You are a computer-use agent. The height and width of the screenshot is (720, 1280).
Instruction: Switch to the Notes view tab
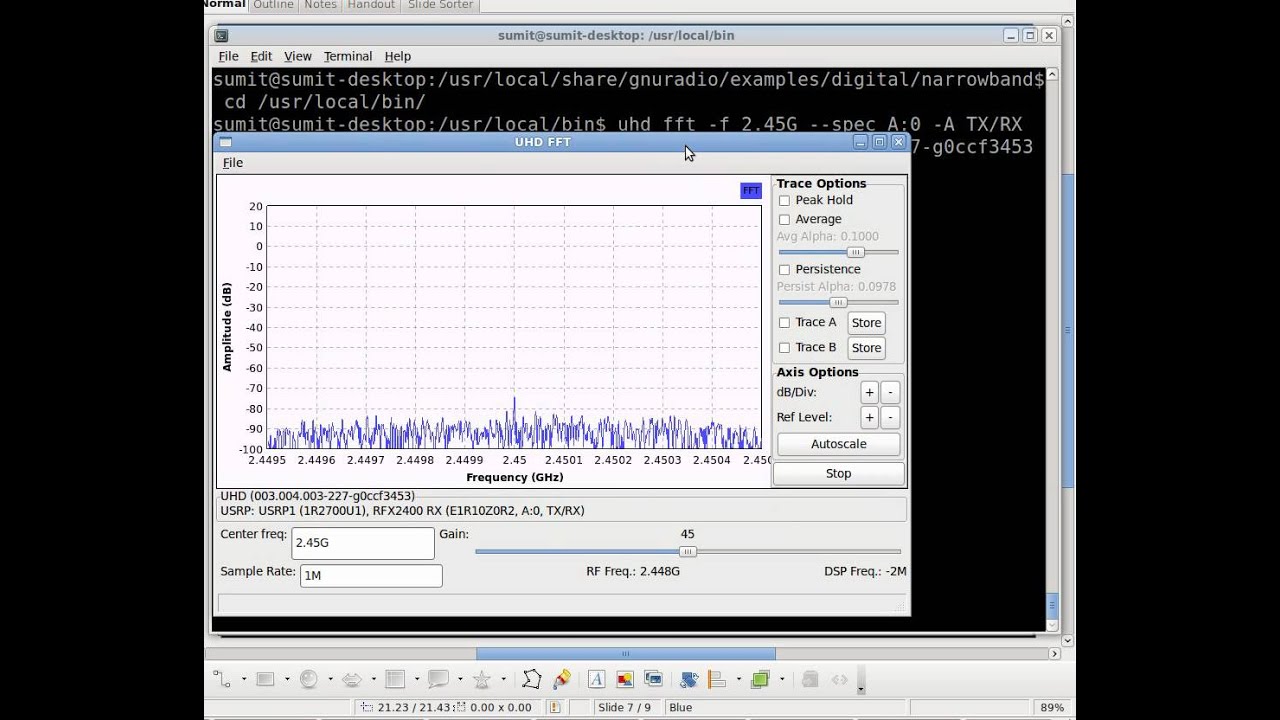pyautogui.click(x=320, y=5)
